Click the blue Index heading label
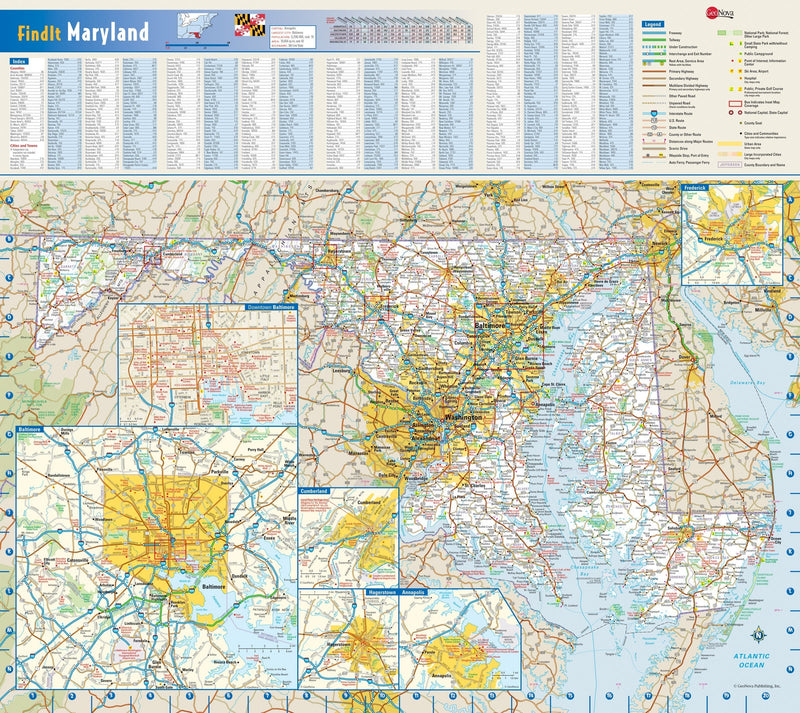Image resolution: width=800 pixels, height=713 pixels. point(18,61)
